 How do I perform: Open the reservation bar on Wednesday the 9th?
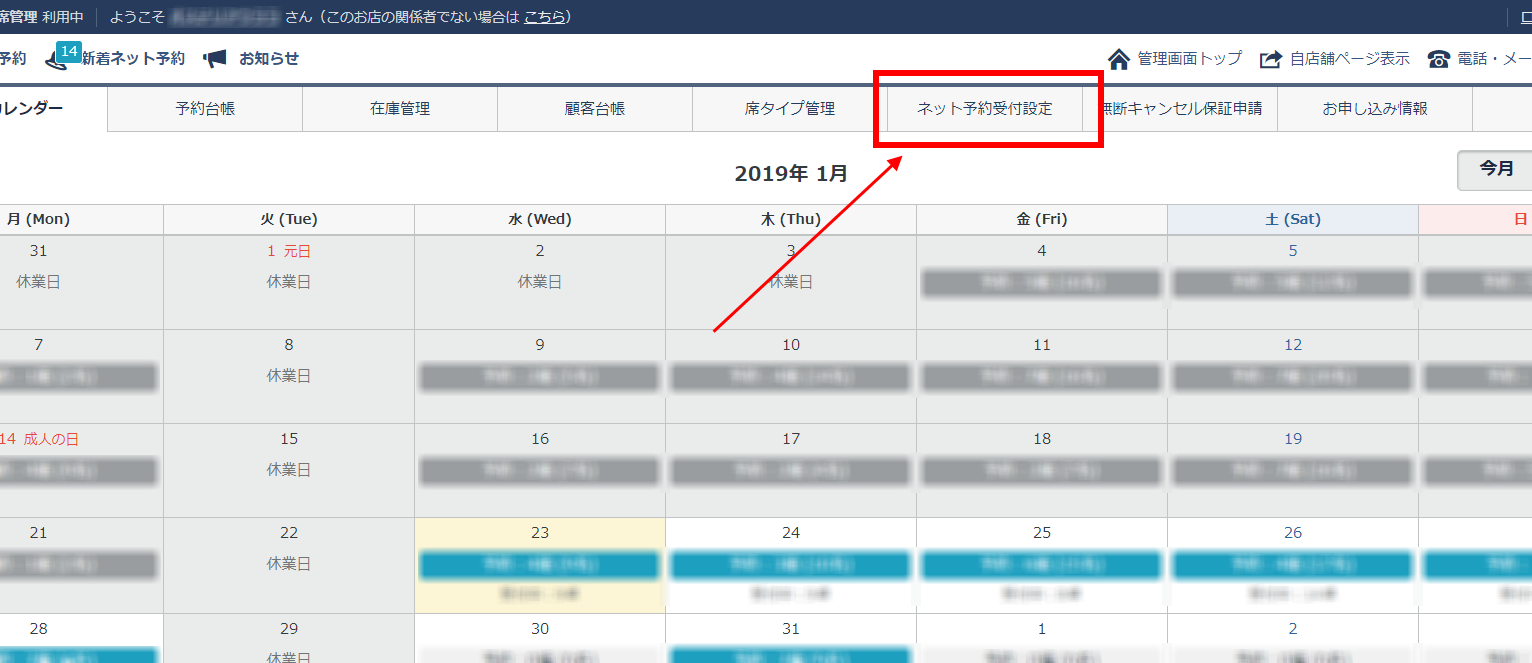tap(540, 377)
